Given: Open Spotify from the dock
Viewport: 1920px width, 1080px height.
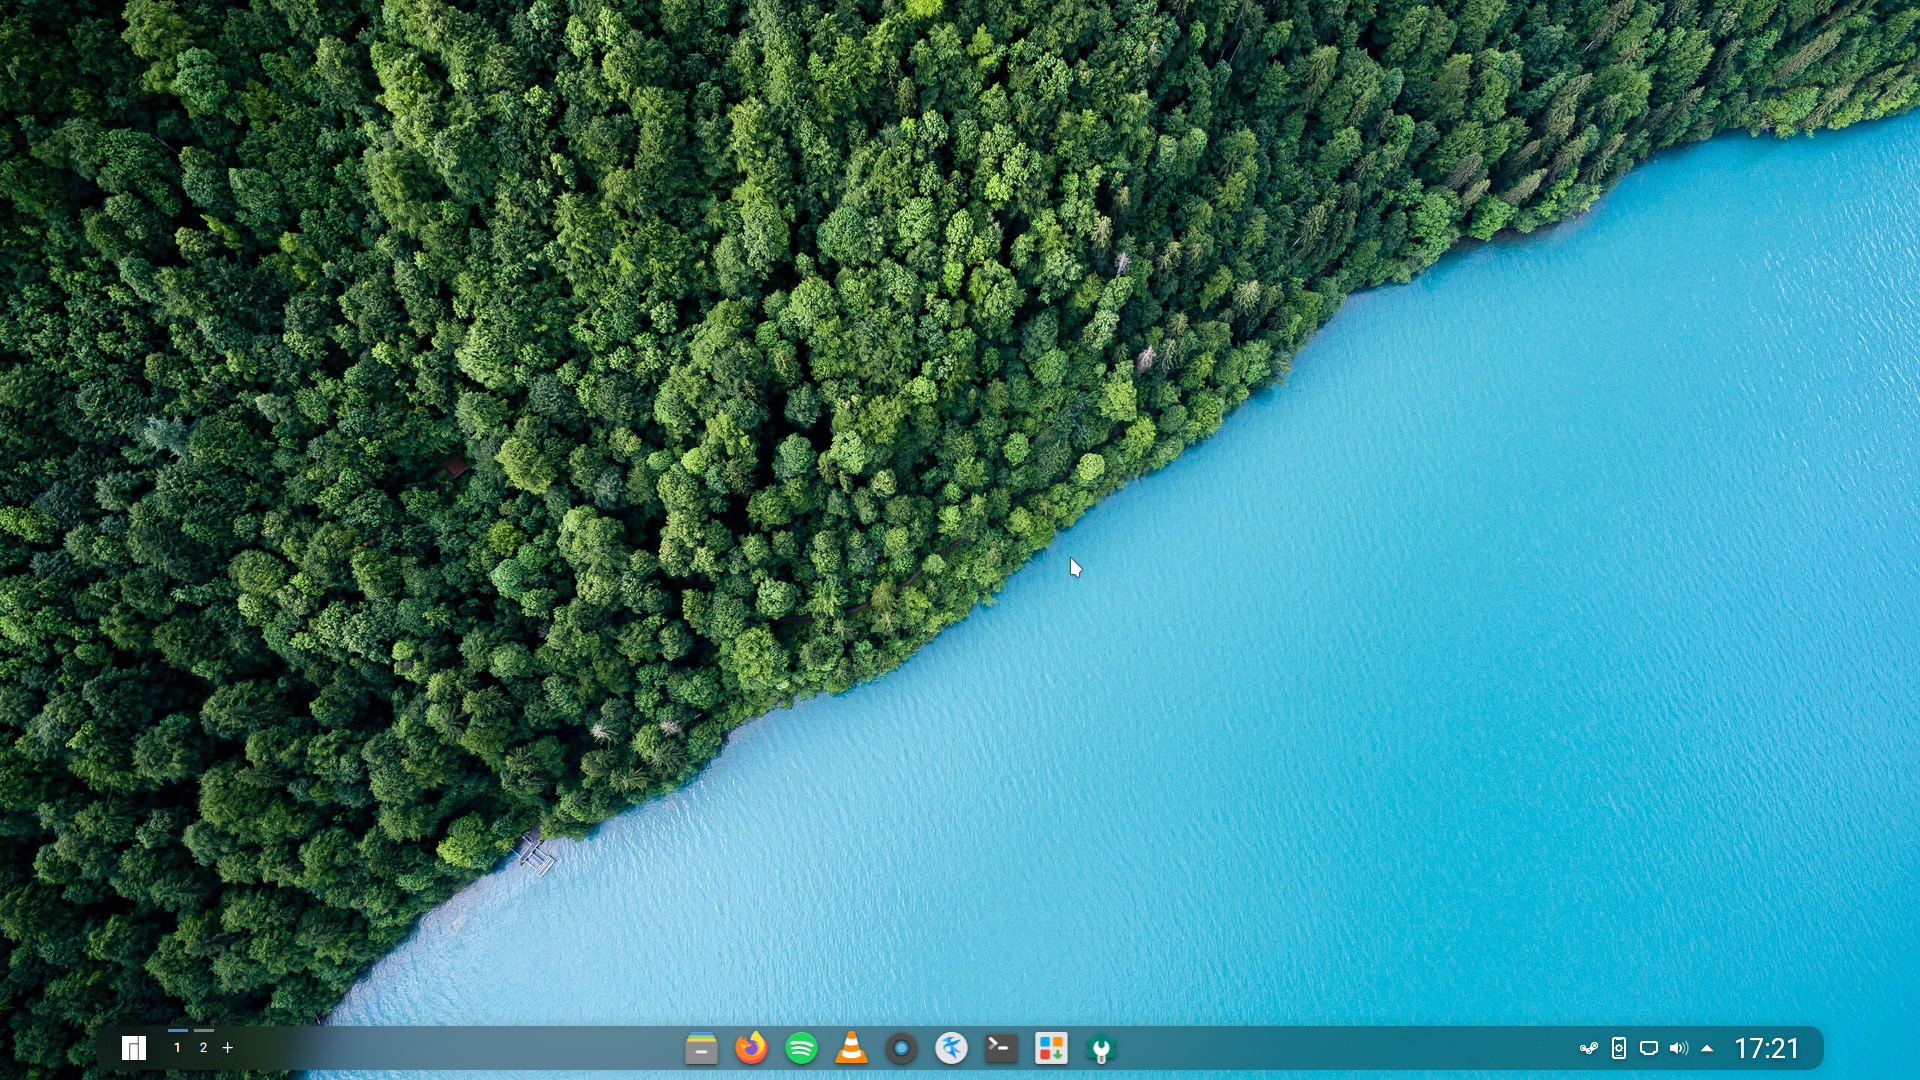Looking at the screenshot, I should 801,1048.
